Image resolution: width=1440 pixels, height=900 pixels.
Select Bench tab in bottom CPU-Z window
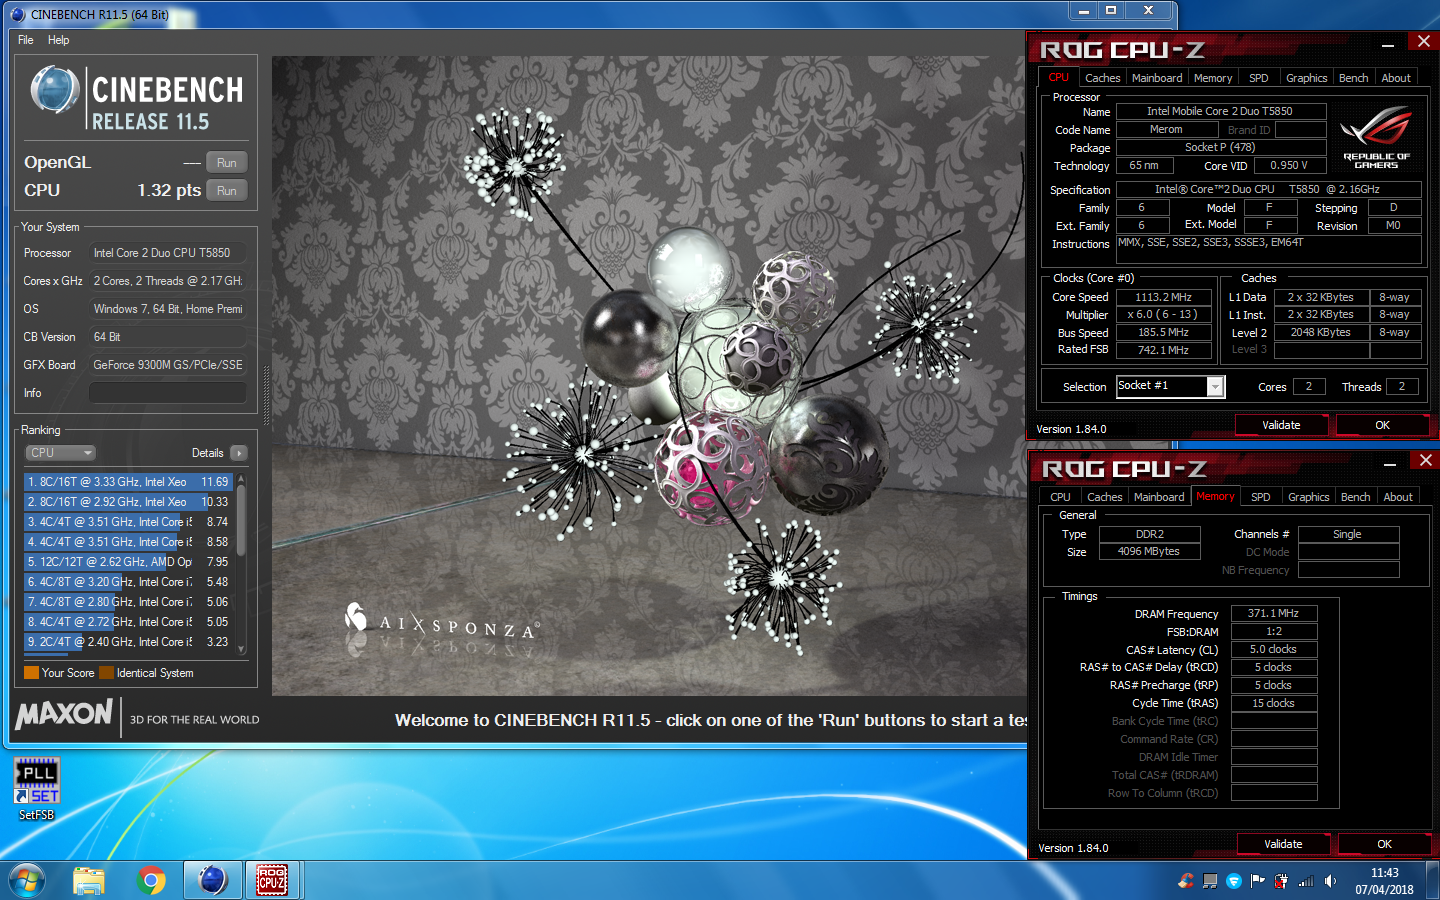pyautogui.click(x=1356, y=497)
